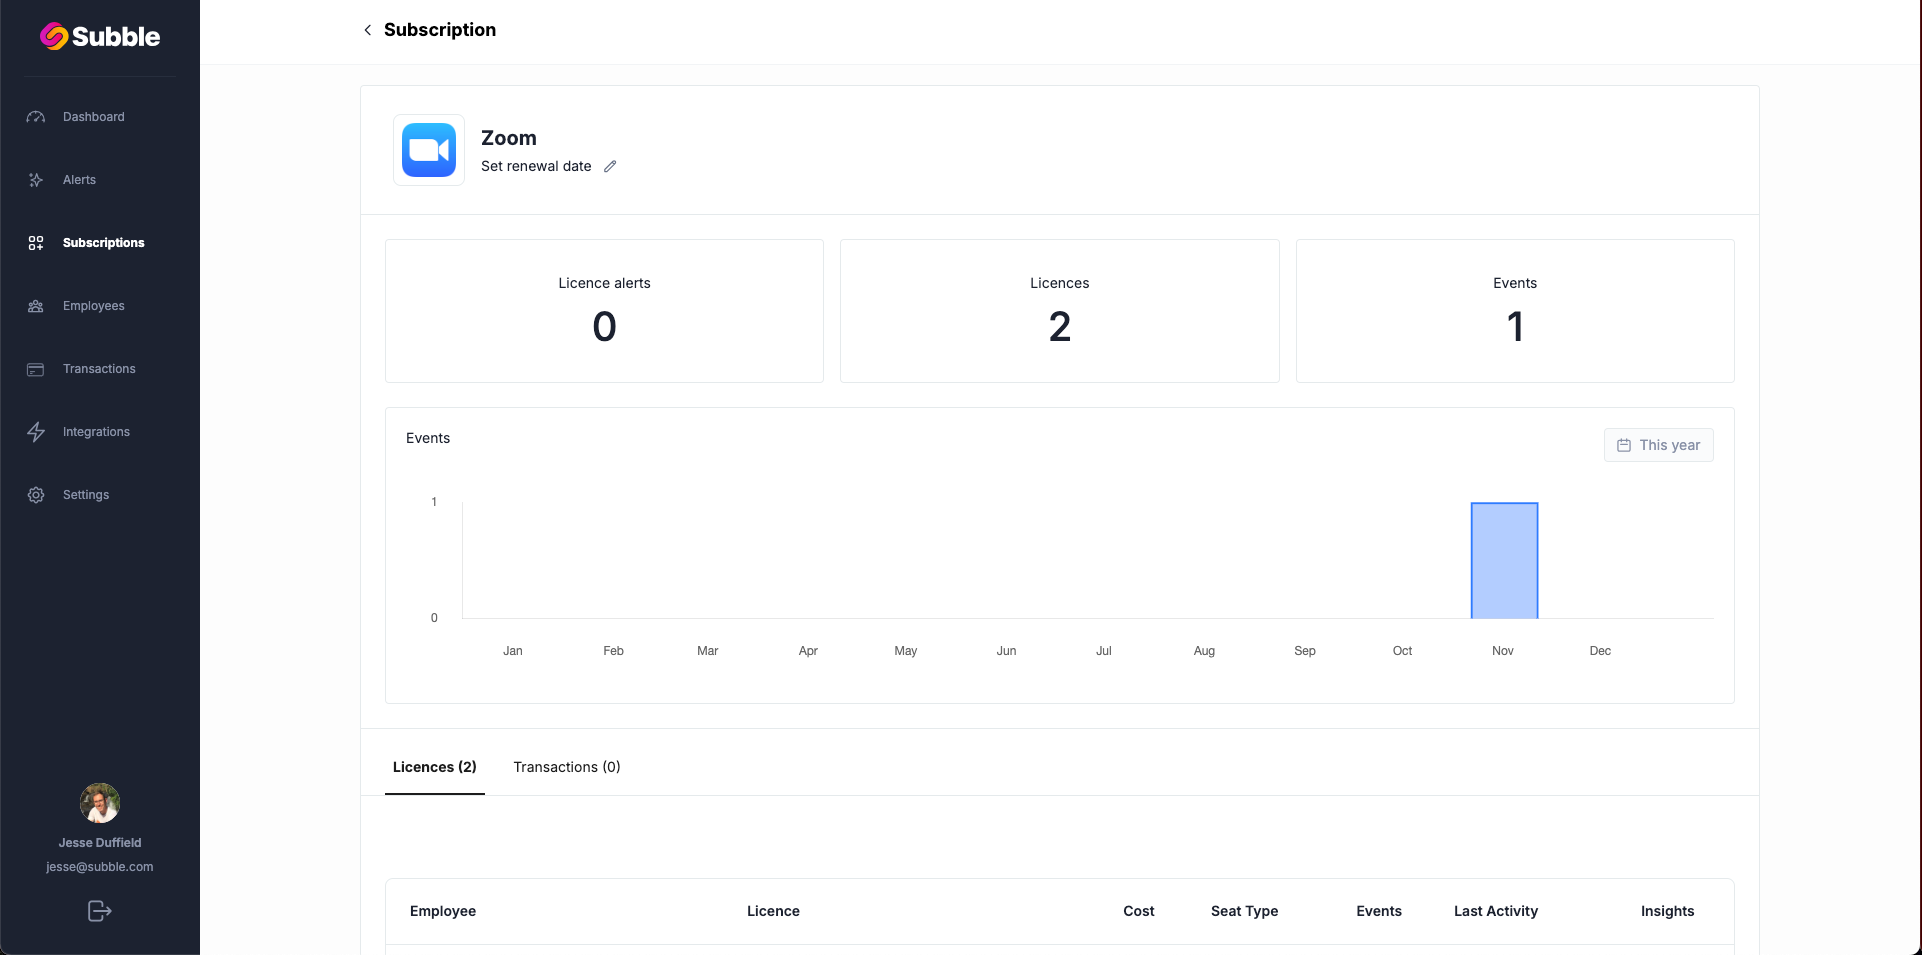Screen dimensions: 1922x955
Task: Click the Zoom subscription name
Action: 509,138
